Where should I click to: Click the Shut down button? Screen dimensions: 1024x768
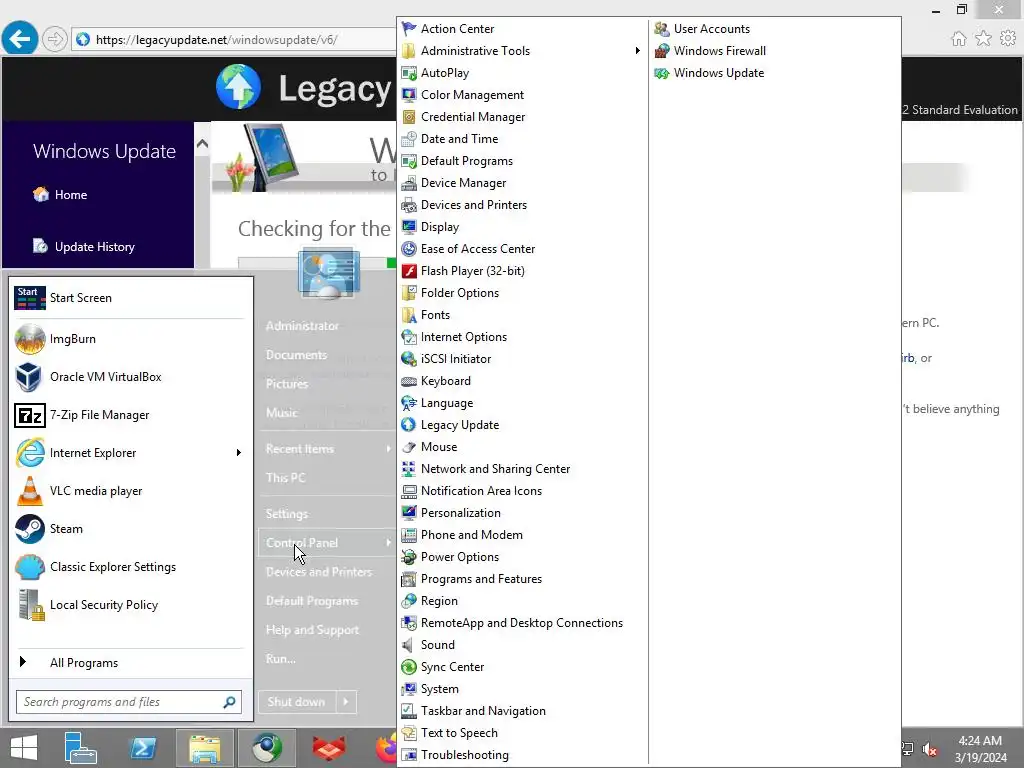[x=297, y=702]
